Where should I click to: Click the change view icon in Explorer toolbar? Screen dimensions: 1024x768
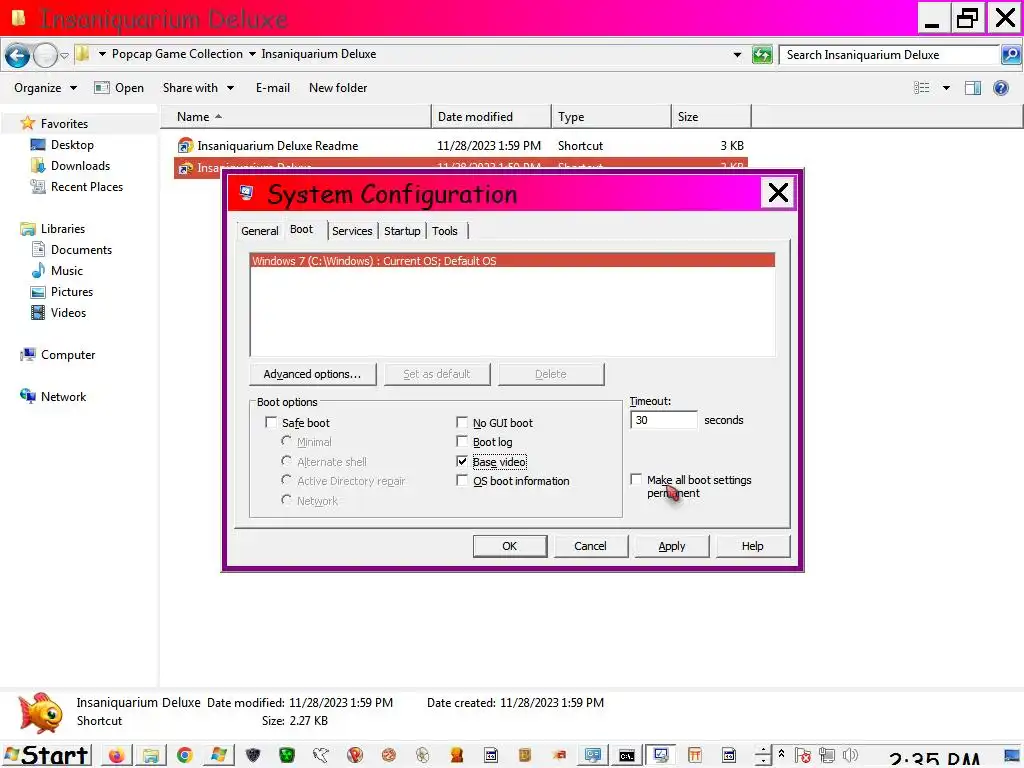coord(921,88)
